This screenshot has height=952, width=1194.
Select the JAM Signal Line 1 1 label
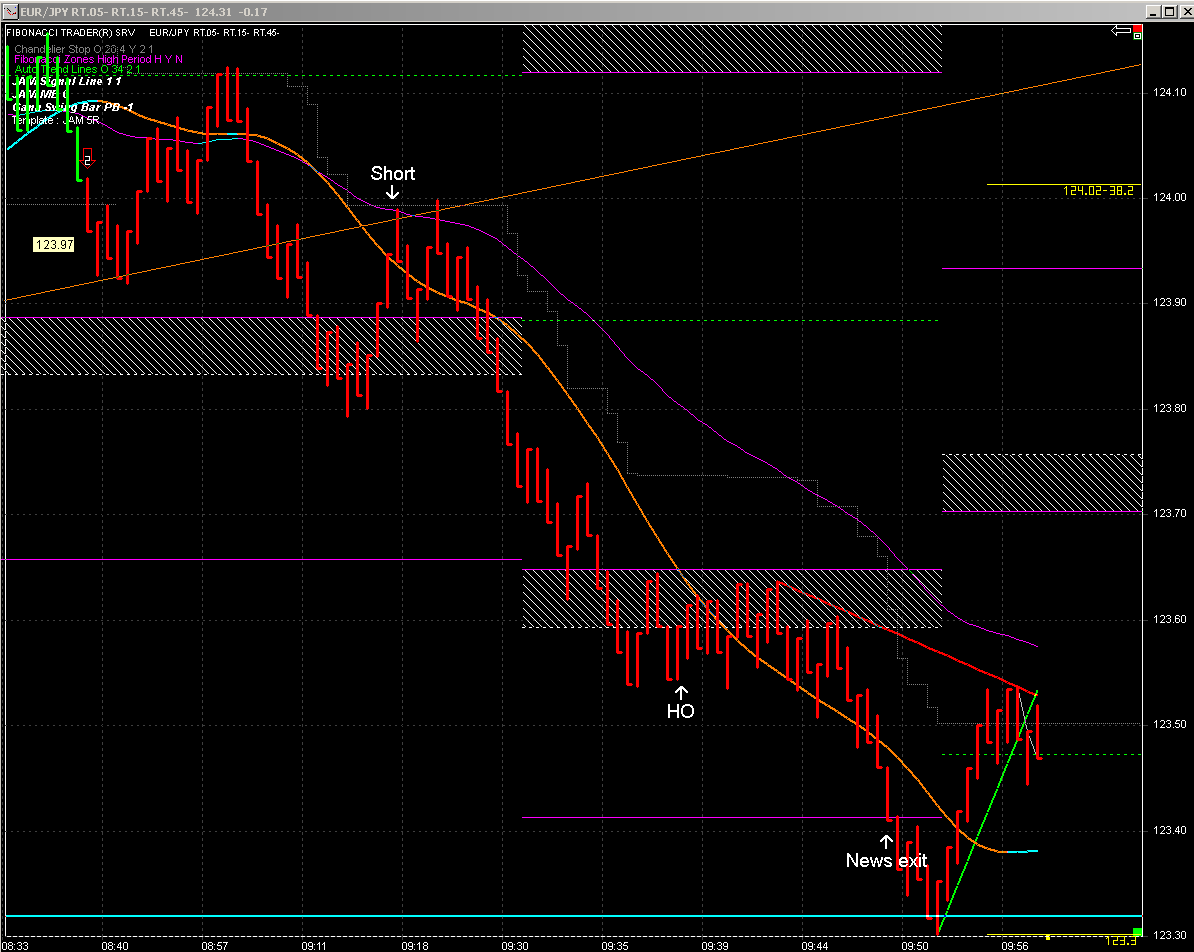click(x=68, y=81)
